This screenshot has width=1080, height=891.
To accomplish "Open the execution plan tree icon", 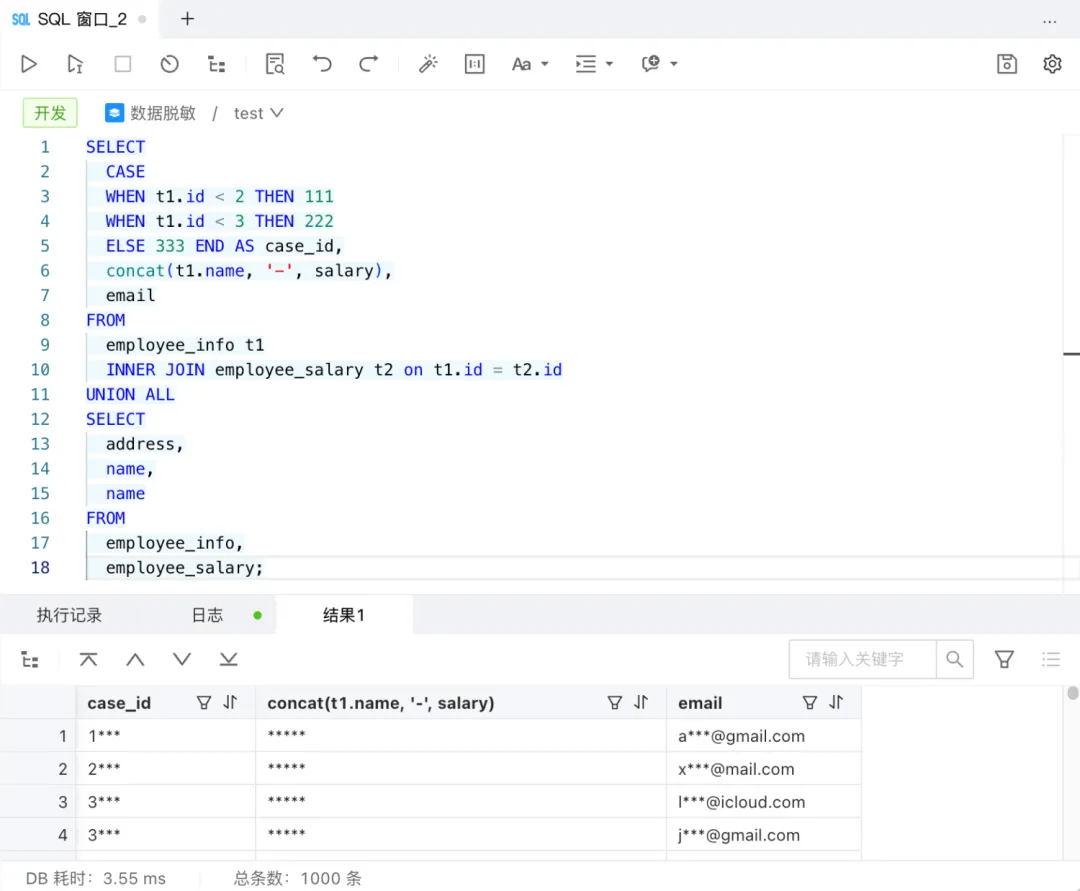I will point(217,64).
